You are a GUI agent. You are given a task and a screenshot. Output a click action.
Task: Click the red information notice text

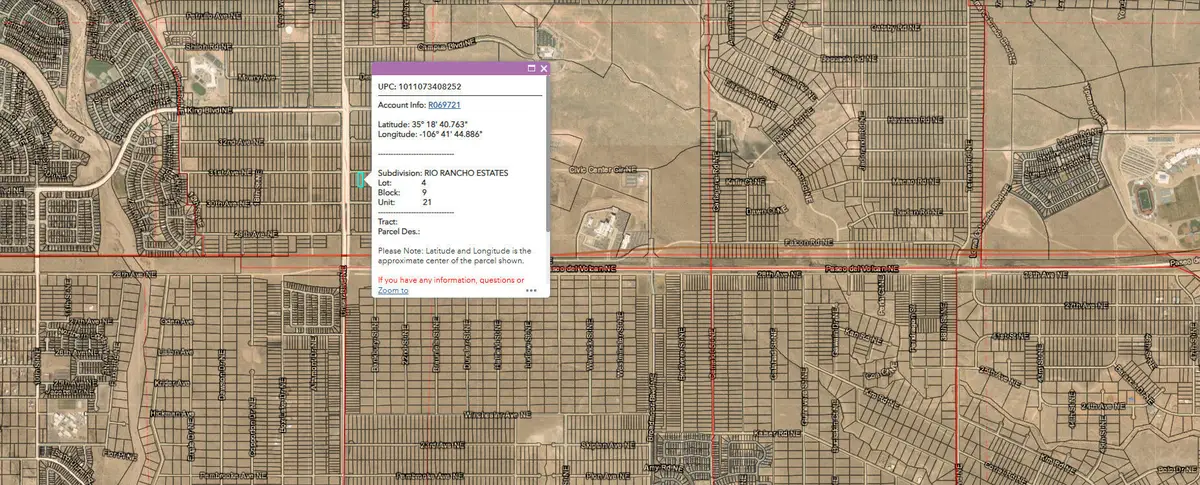pyautogui.click(x=450, y=280)
